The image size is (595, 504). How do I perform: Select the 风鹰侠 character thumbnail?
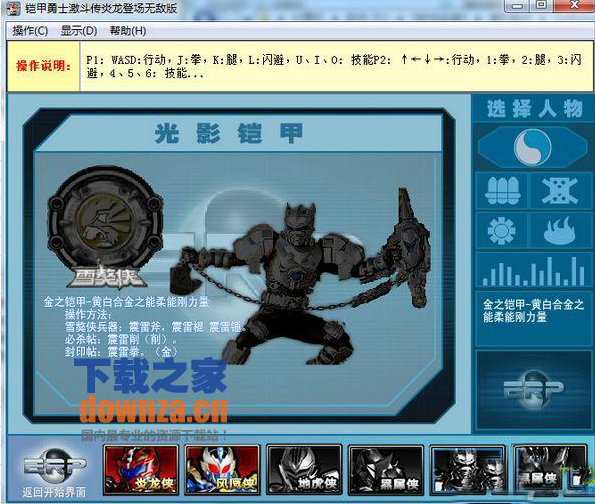click(222, 470)
